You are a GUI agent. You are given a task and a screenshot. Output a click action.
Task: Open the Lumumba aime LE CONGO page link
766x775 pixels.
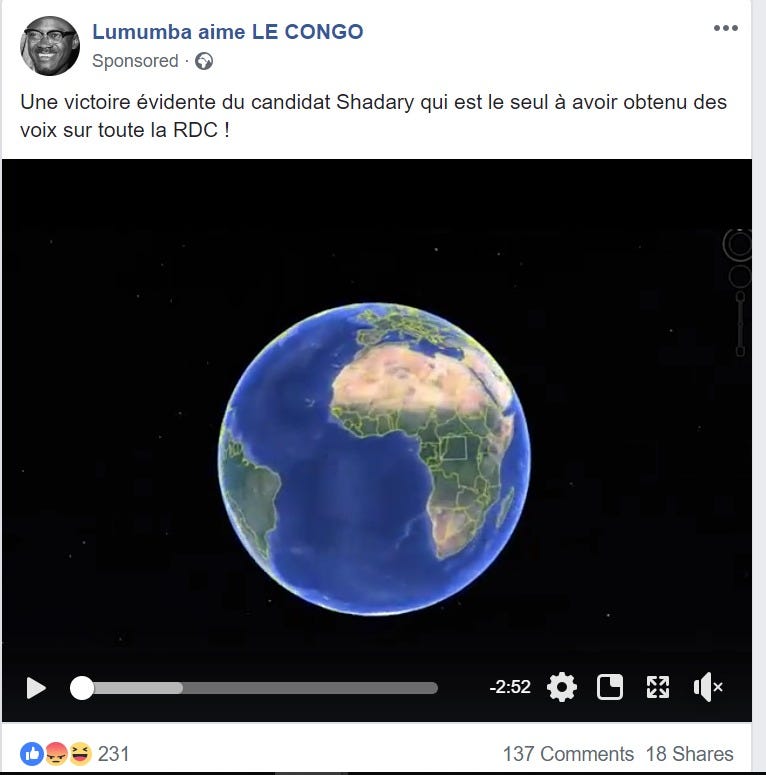point(227,32)
